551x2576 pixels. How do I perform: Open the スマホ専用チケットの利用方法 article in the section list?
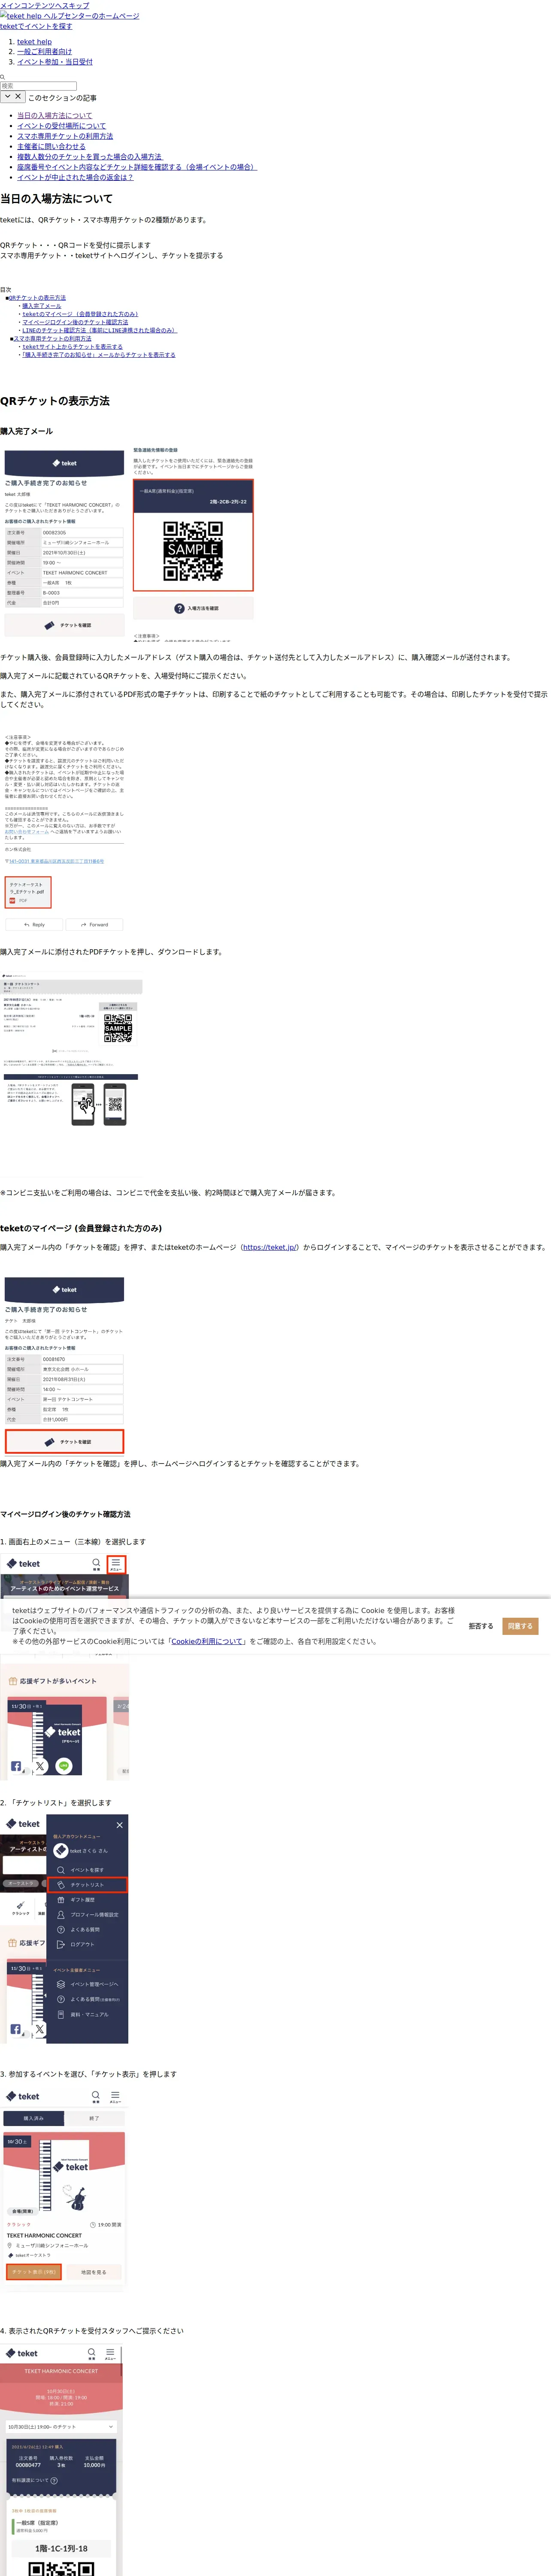(65, 136)
